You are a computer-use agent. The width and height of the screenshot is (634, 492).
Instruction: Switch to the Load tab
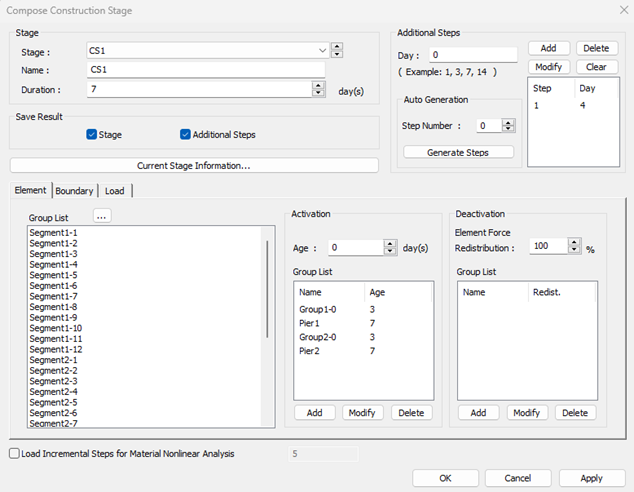(115, 191)
